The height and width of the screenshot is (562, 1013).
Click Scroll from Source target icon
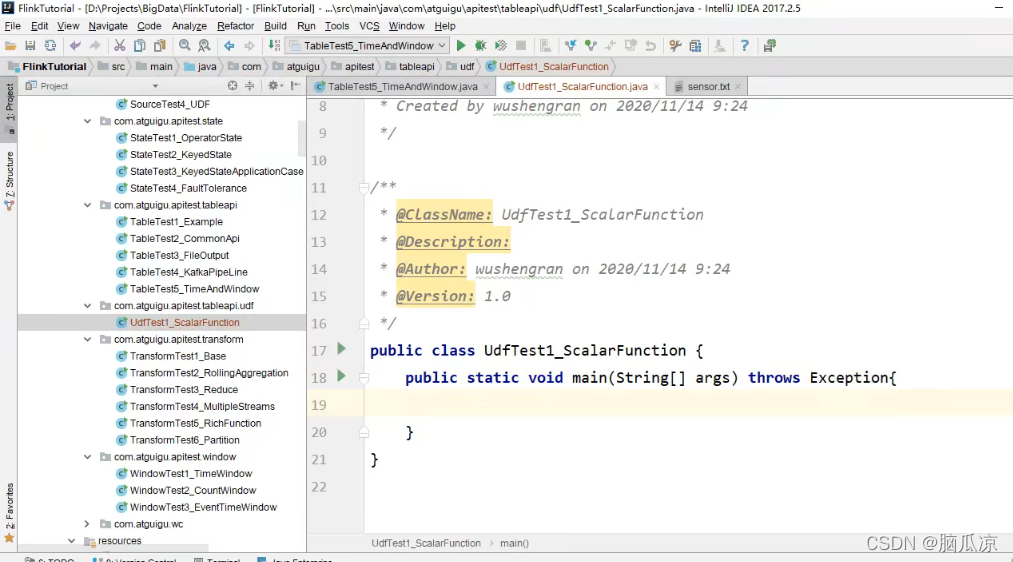click(233, 86)
